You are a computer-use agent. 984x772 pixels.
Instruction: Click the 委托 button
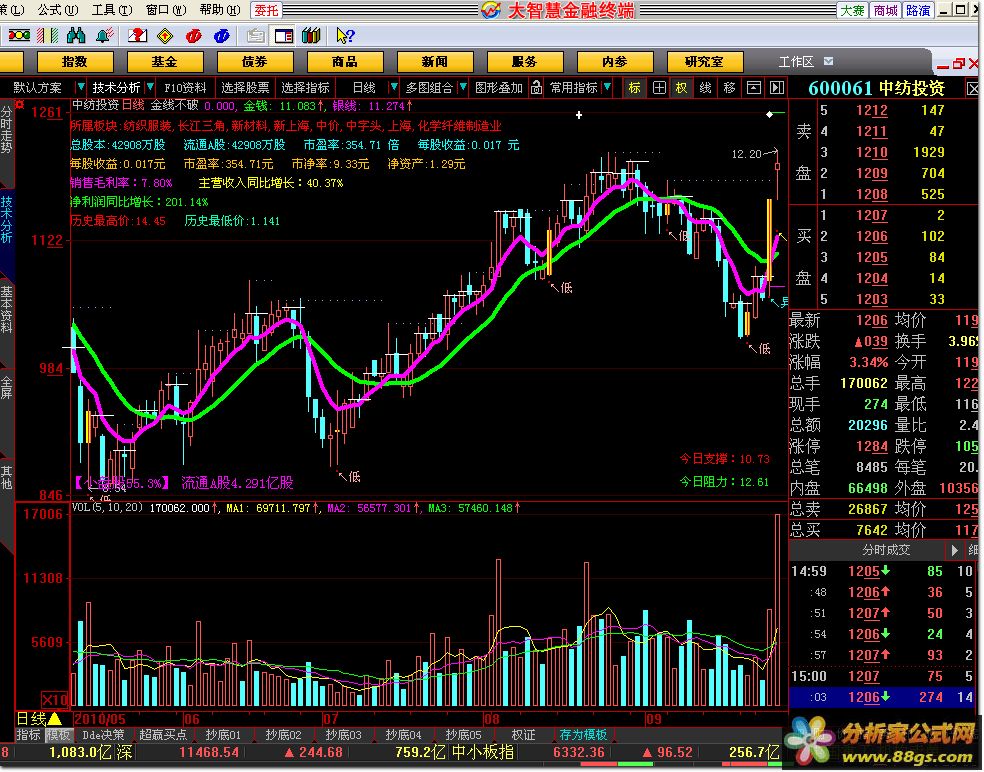(267, 10)
